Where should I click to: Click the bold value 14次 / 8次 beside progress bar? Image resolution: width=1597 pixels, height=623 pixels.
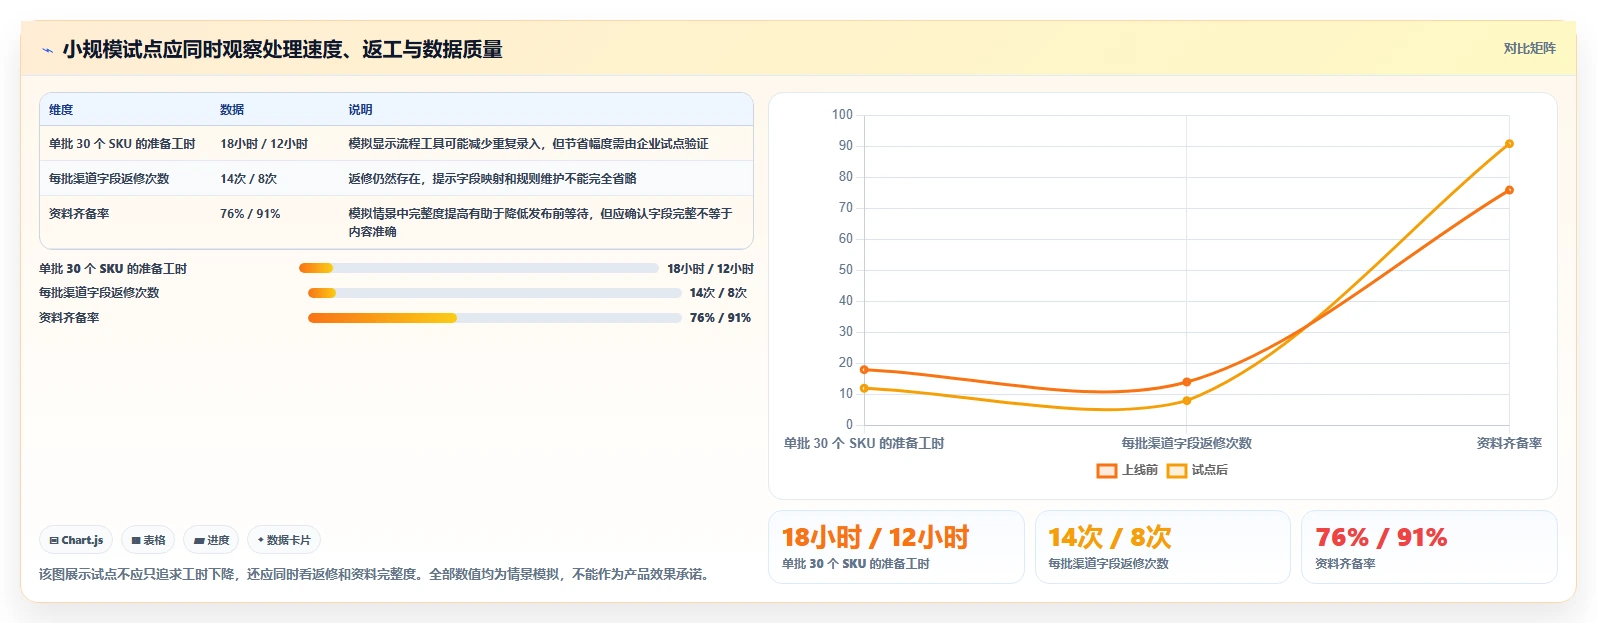point(718,293)
